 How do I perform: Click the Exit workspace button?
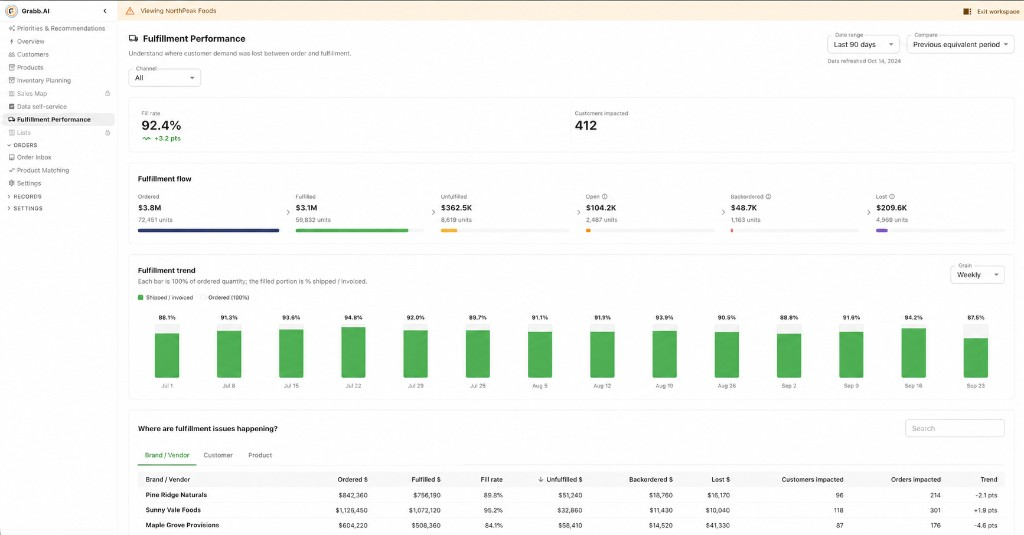pos(991,11)
